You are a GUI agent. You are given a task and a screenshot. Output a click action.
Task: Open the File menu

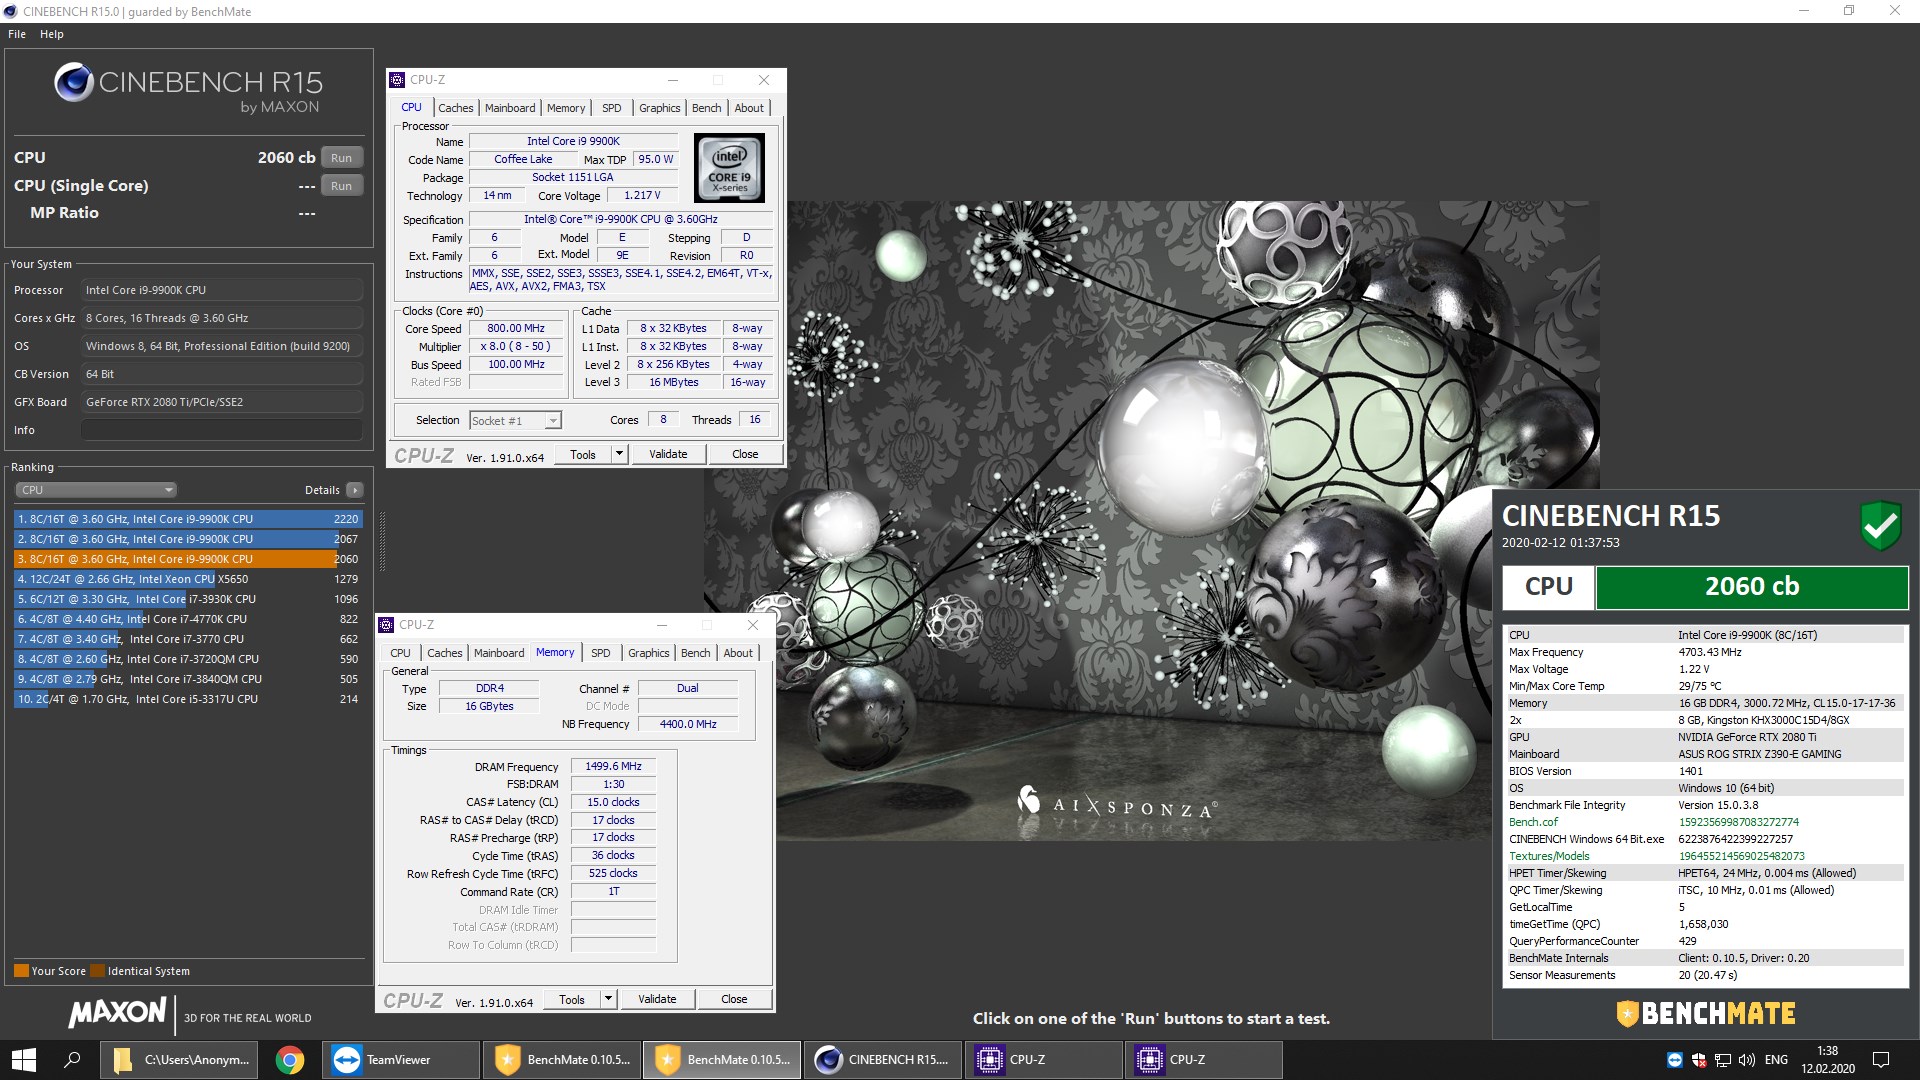click(x=17, y=34)
